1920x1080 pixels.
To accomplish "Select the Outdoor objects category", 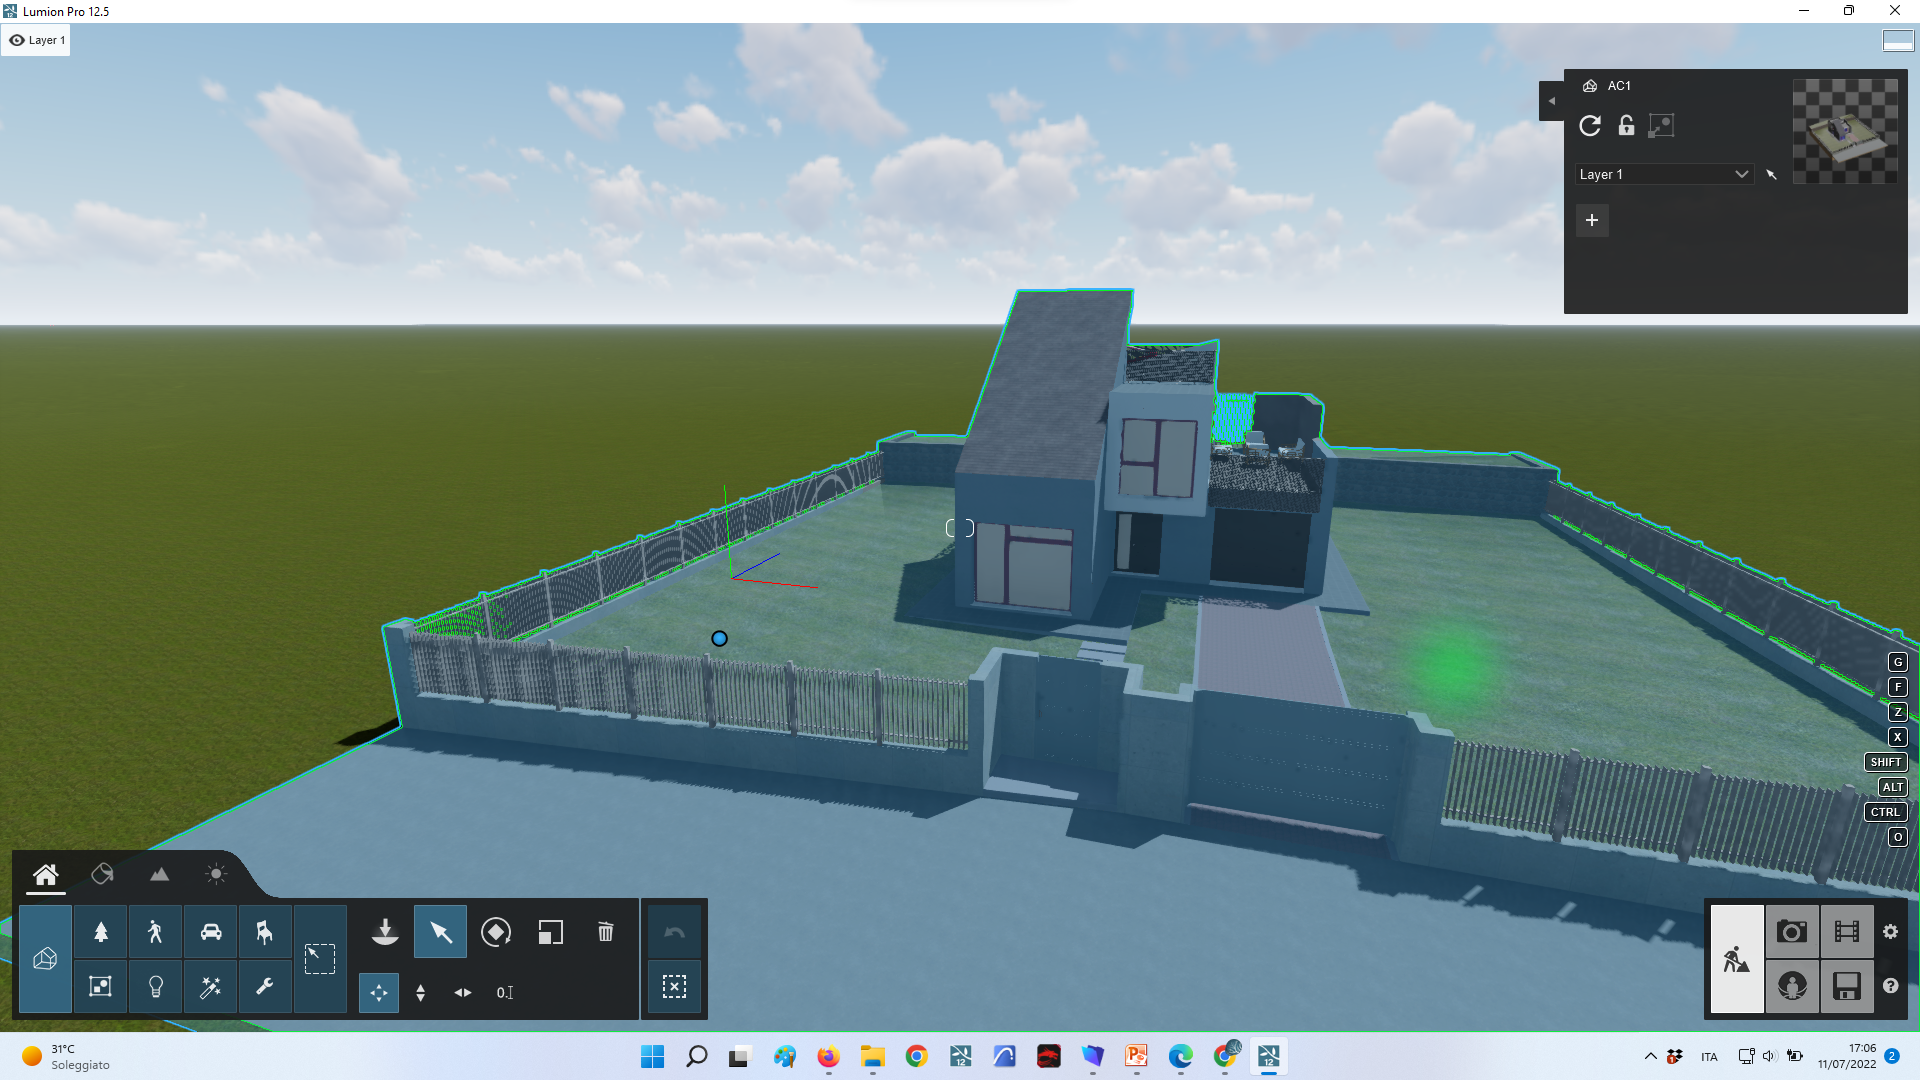I will pyautogui.click(x=101, y=987).
